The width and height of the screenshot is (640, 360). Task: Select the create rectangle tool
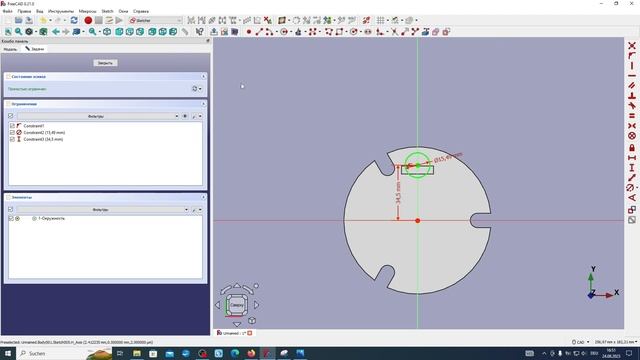(339, 31)
